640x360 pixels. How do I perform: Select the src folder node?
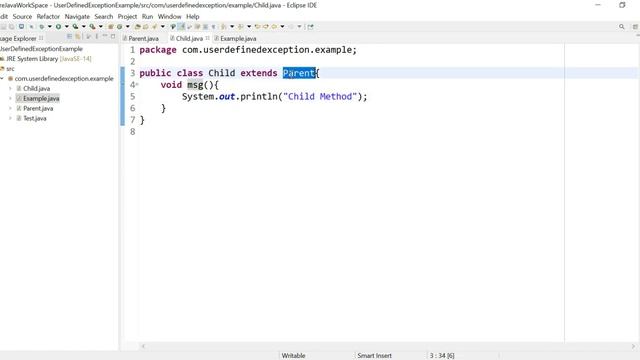pos(7,69)
